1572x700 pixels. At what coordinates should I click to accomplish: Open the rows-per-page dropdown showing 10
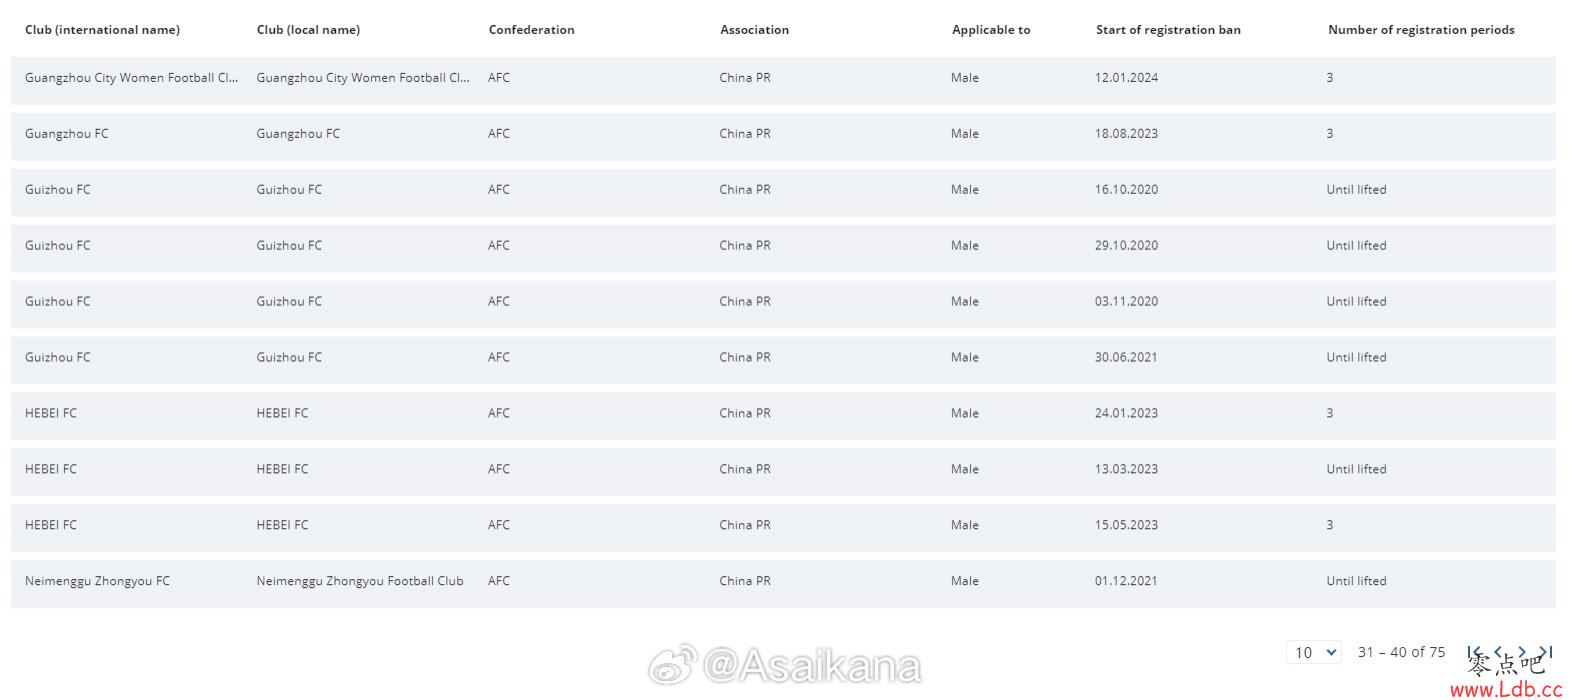[x=1313, y=652]
